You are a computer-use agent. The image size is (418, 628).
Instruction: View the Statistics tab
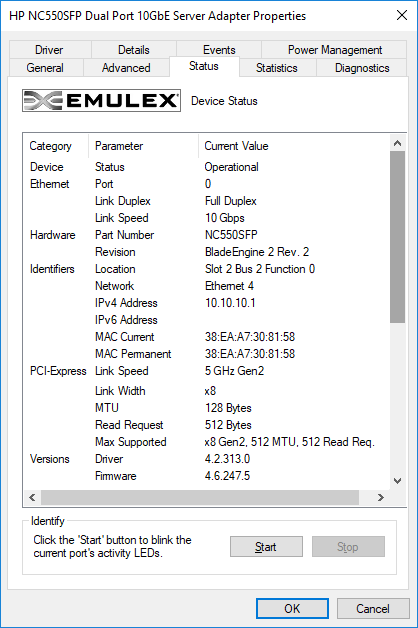pos(277,68)
